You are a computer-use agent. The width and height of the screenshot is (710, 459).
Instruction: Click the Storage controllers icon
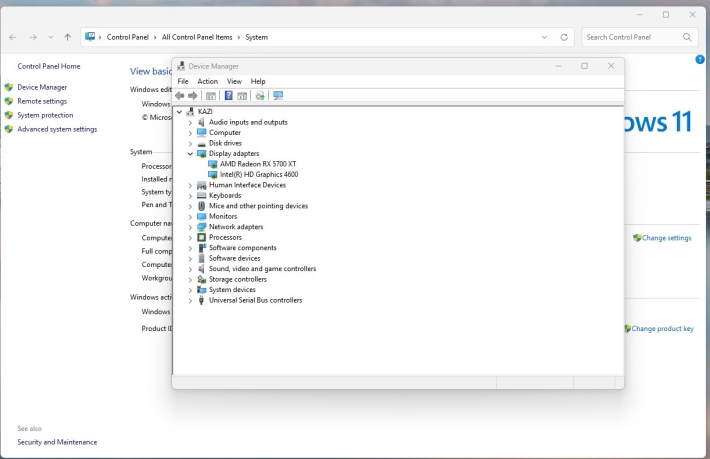201,279
